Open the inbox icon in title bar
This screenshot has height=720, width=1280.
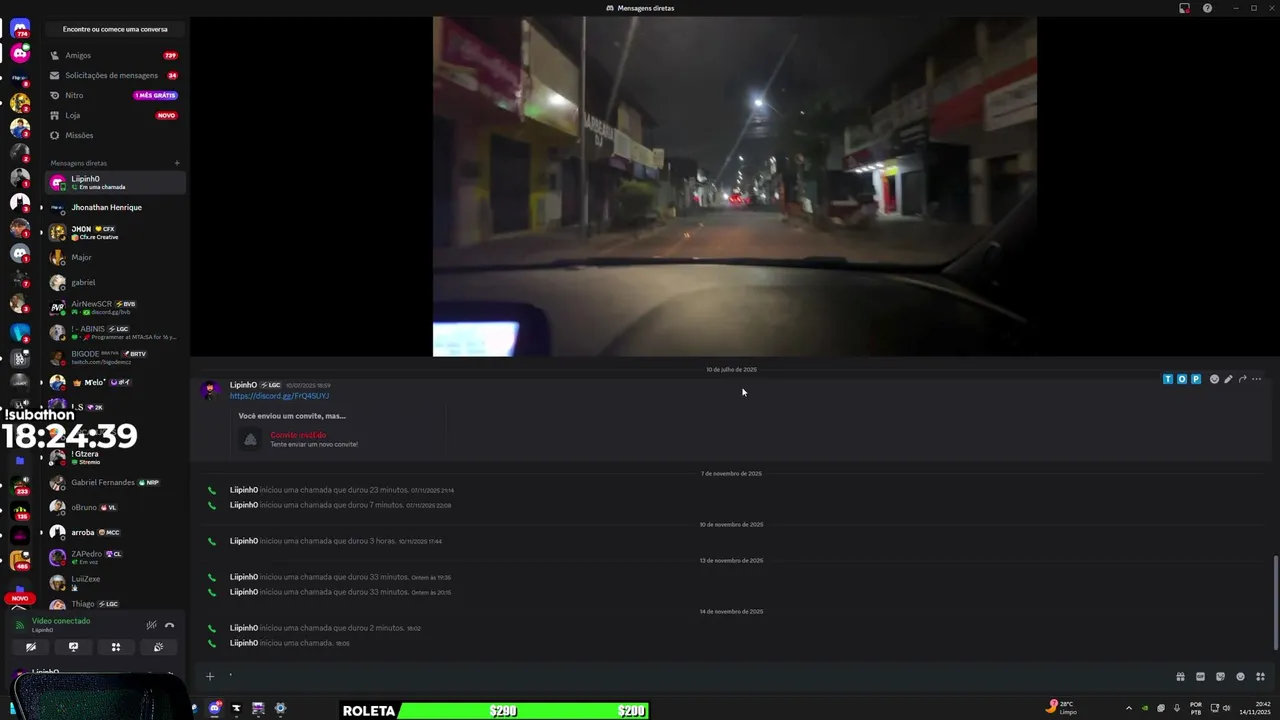point(1184,8)
